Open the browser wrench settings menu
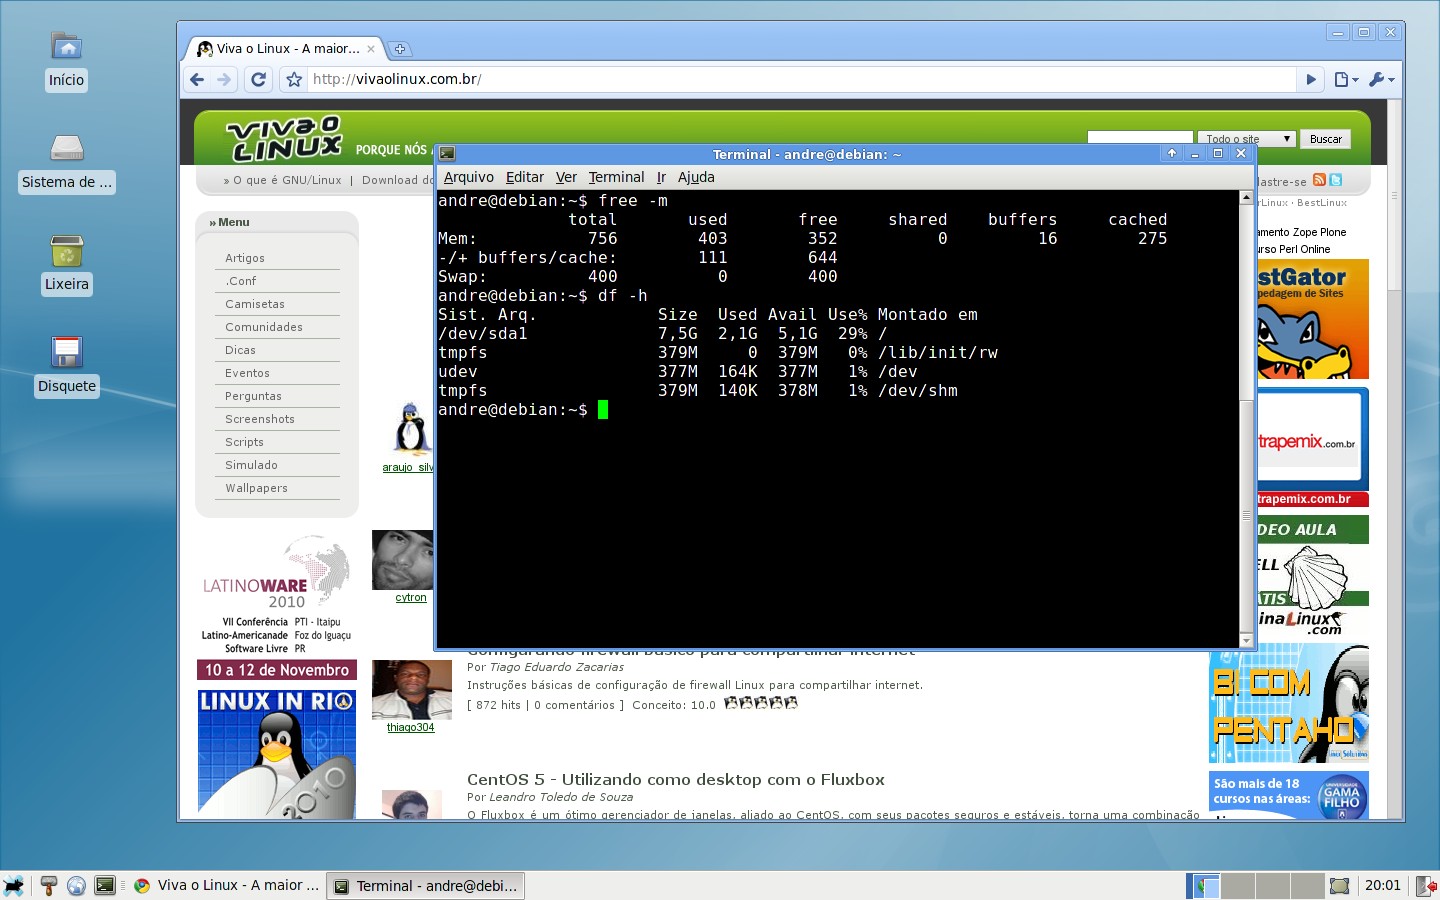Viewport: 1440px width, 900px height. pyautogui.click(x=1381, y=79)
